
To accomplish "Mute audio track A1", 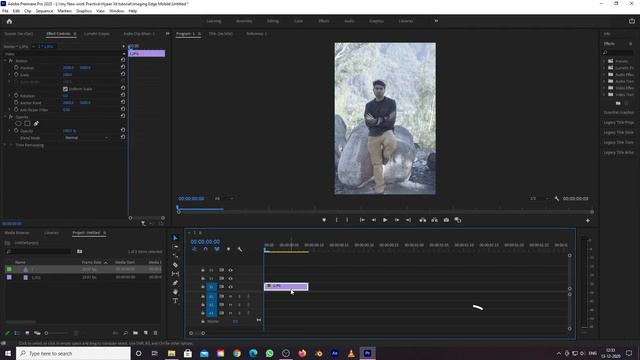I will point(231,296).
